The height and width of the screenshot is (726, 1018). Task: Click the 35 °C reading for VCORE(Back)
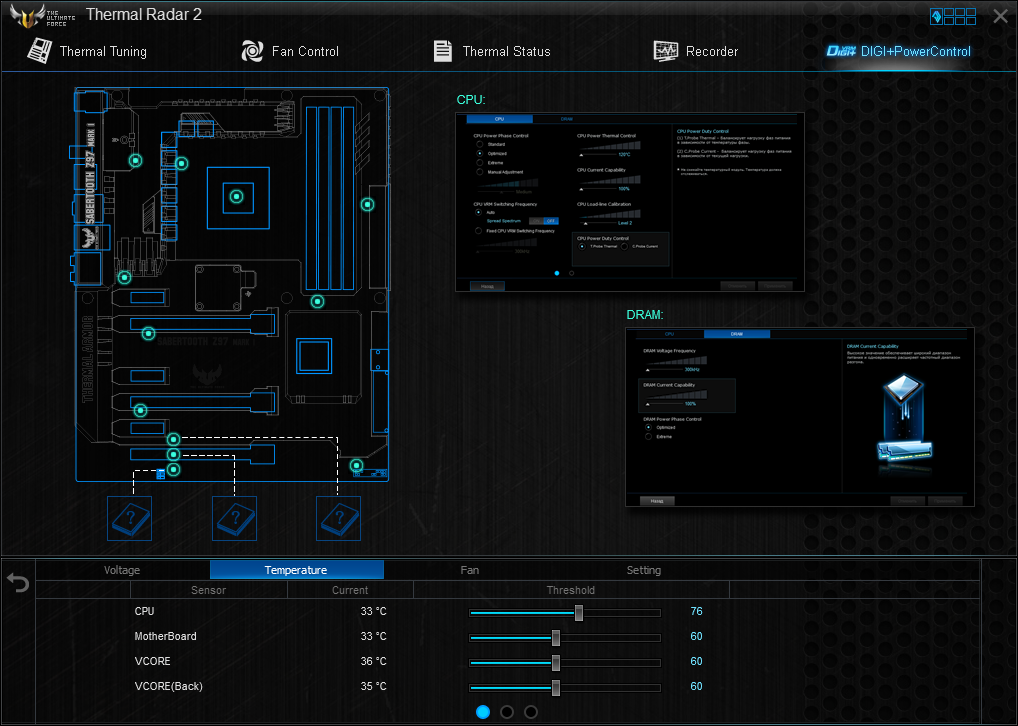(373, 686)
